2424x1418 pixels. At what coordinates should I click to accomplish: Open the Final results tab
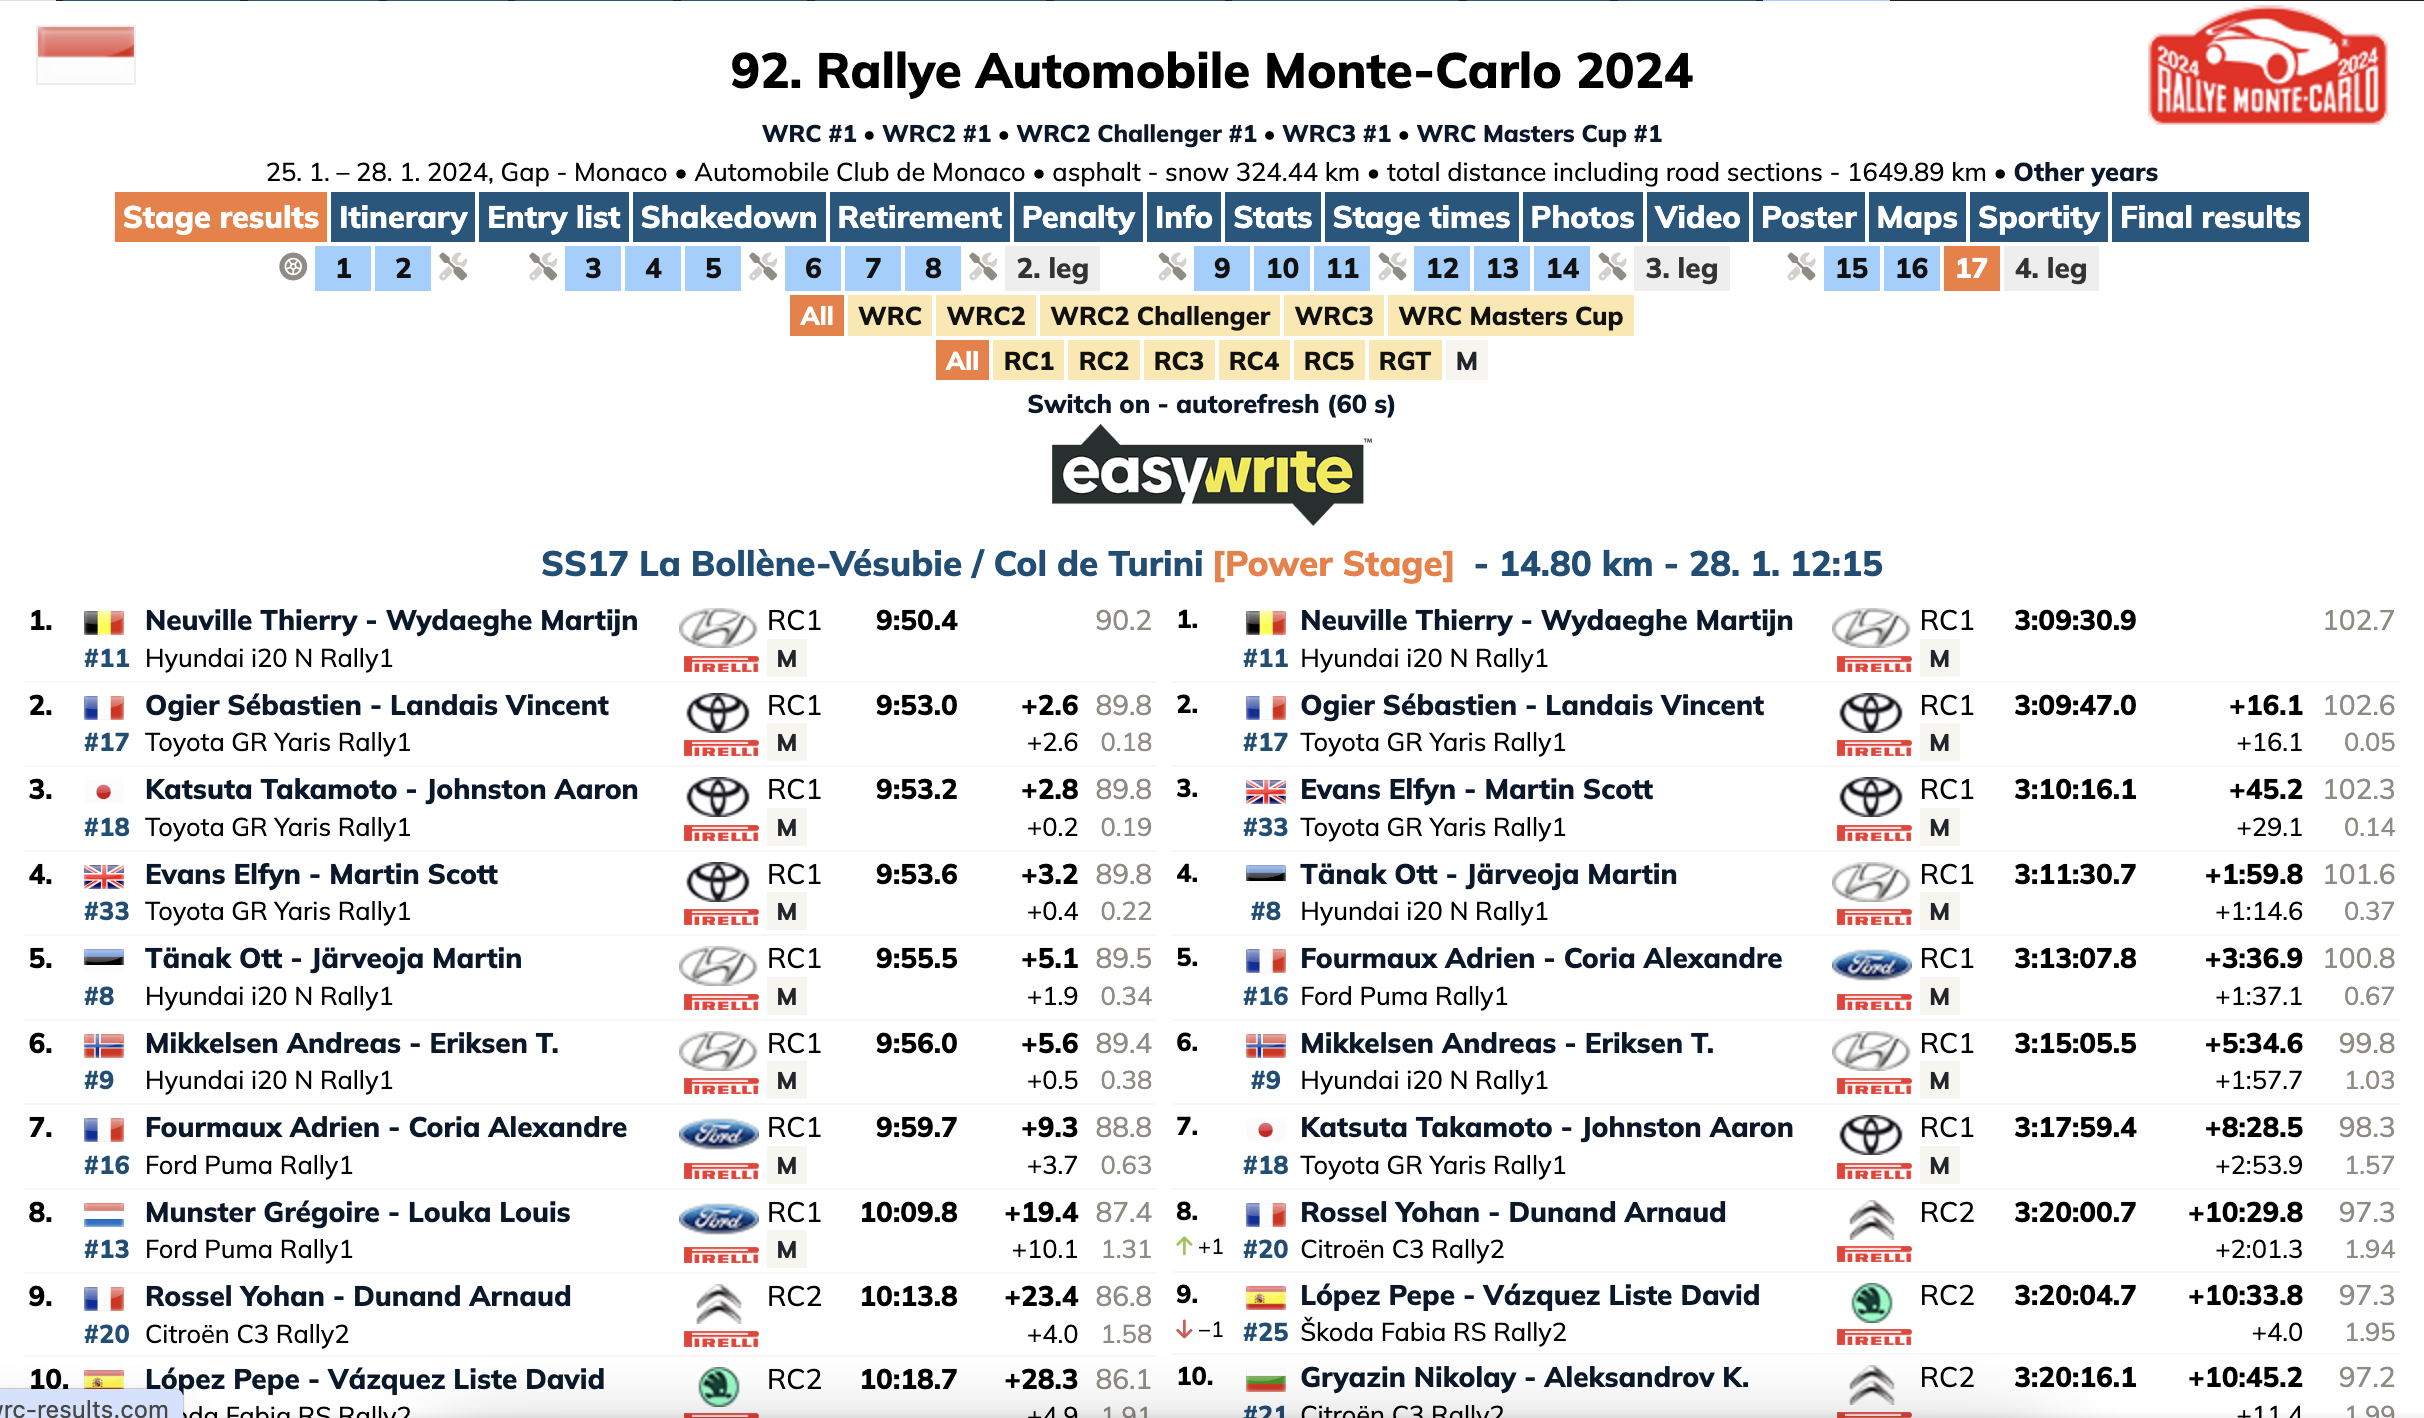[2210, 217]
